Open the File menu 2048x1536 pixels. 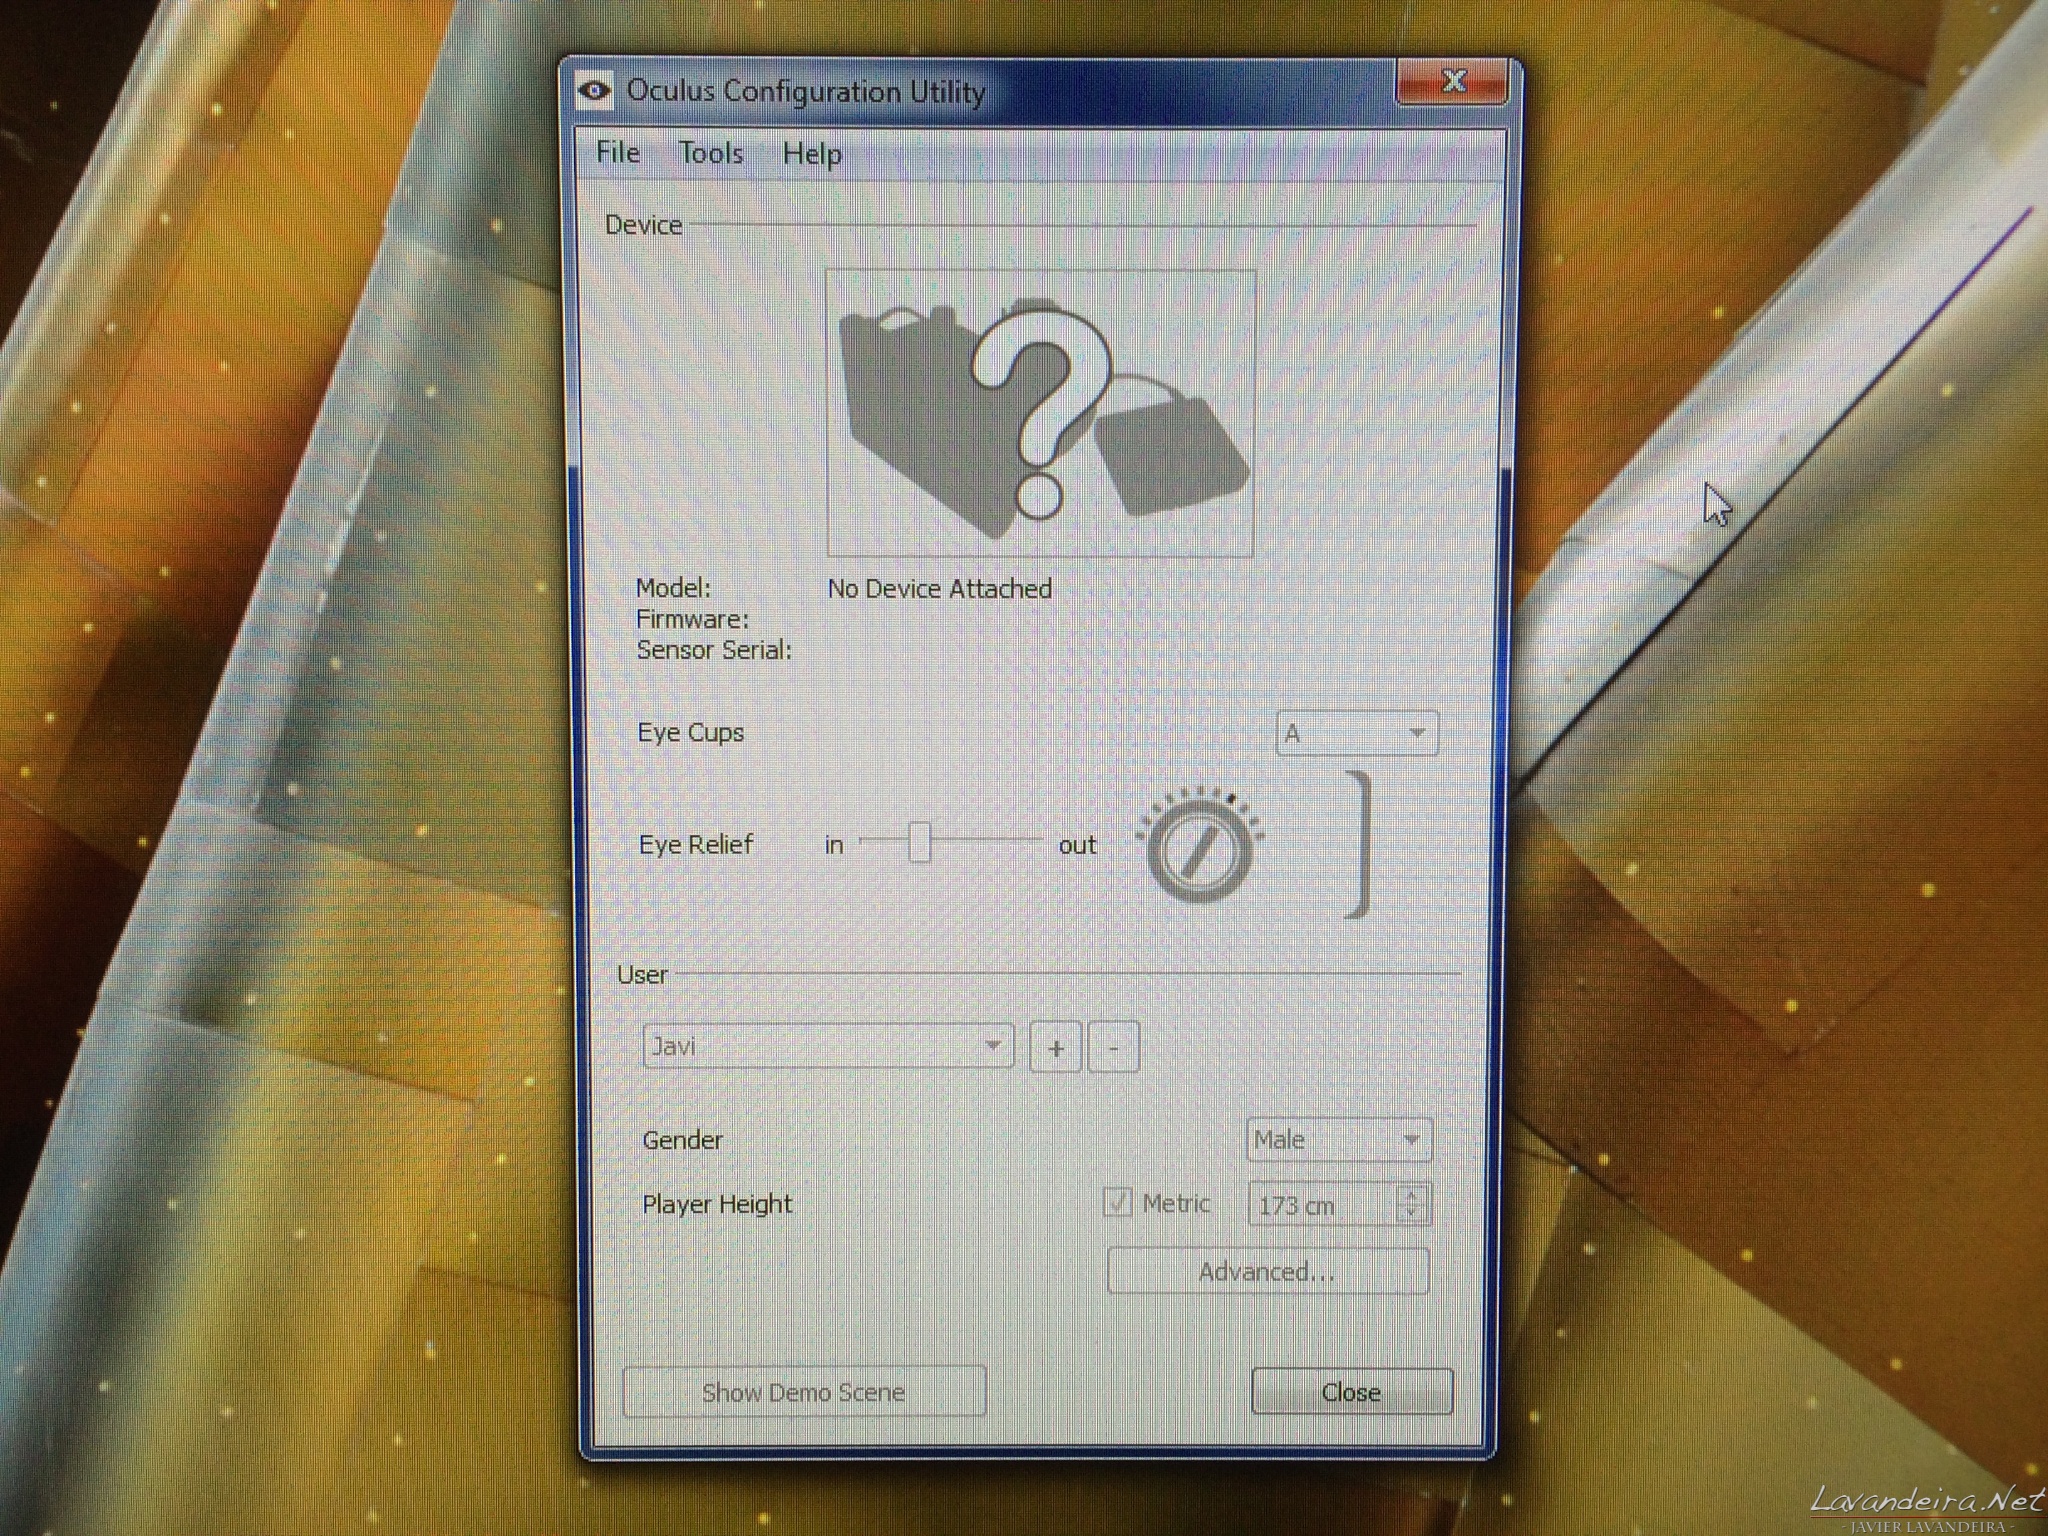tap(618, 152)
